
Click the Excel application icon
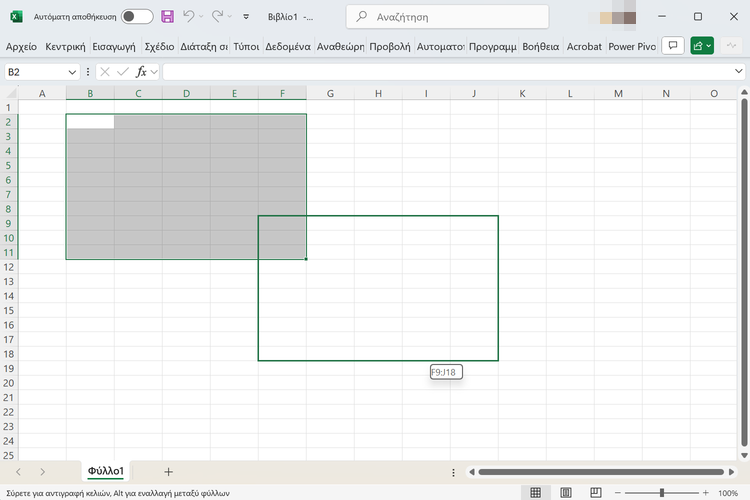pos(16,17)
